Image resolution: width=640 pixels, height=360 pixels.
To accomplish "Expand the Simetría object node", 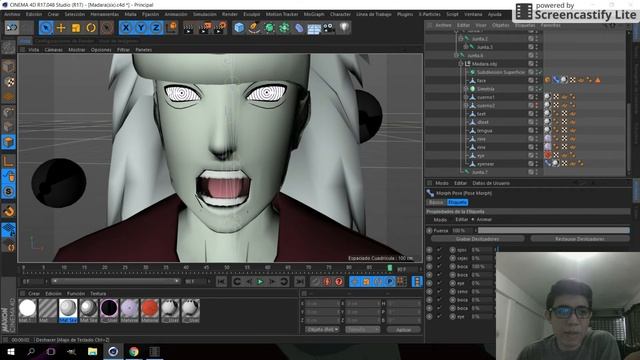I will coord(466,89).
